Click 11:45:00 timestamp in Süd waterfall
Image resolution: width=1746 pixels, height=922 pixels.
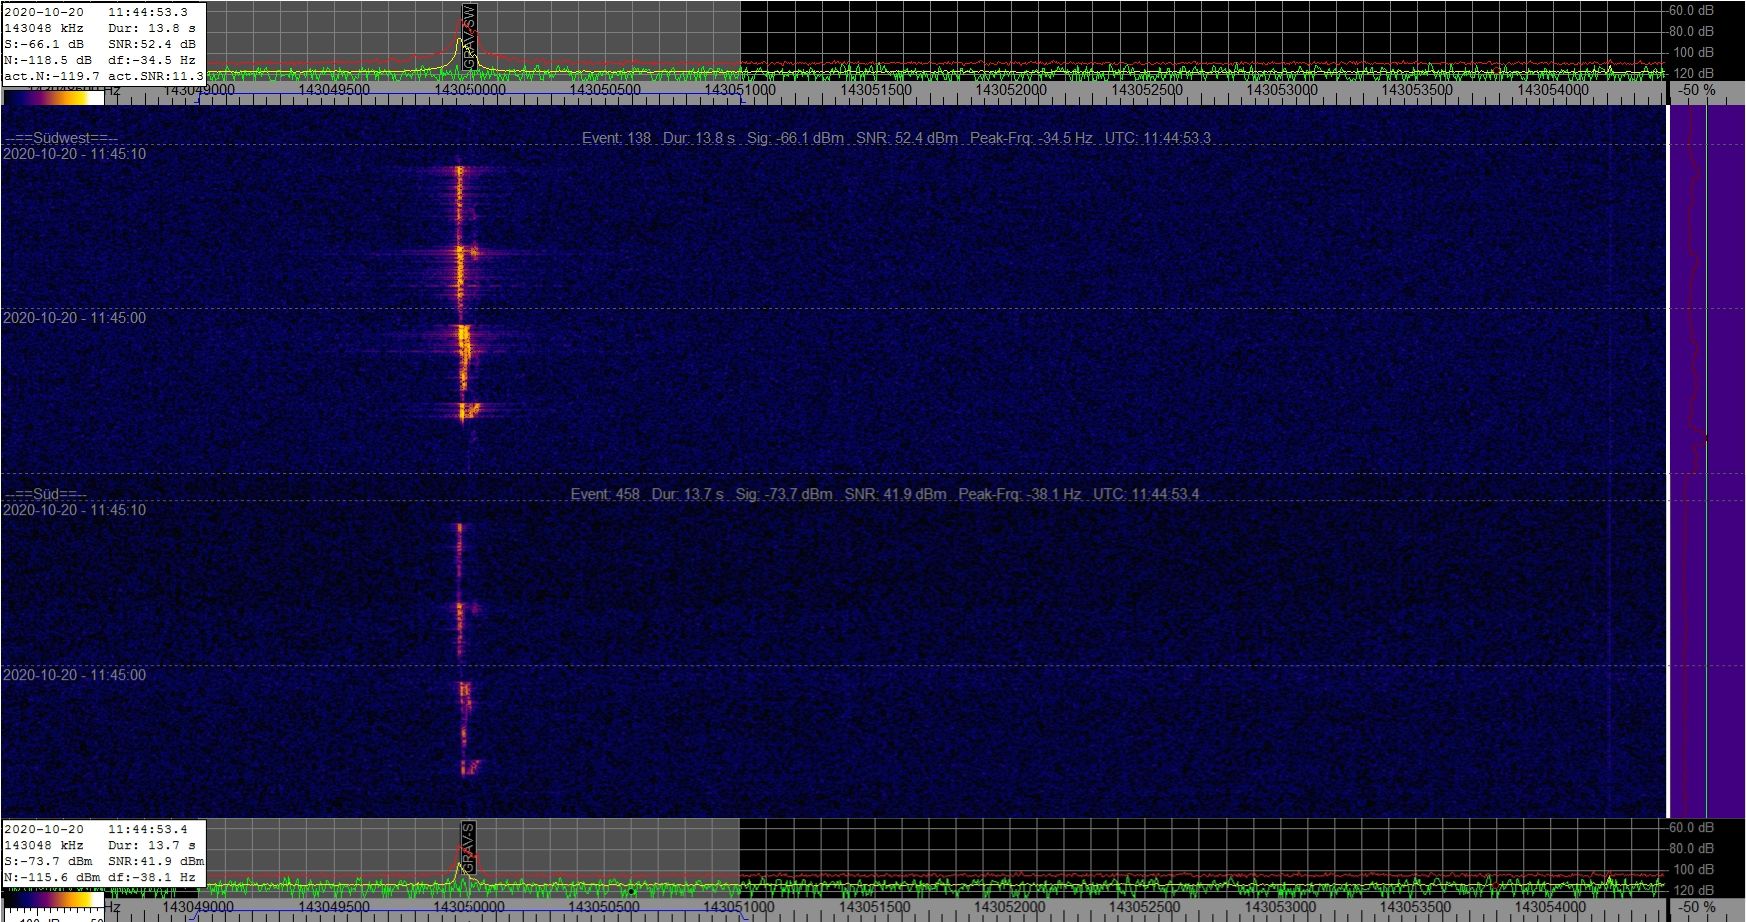74,675
